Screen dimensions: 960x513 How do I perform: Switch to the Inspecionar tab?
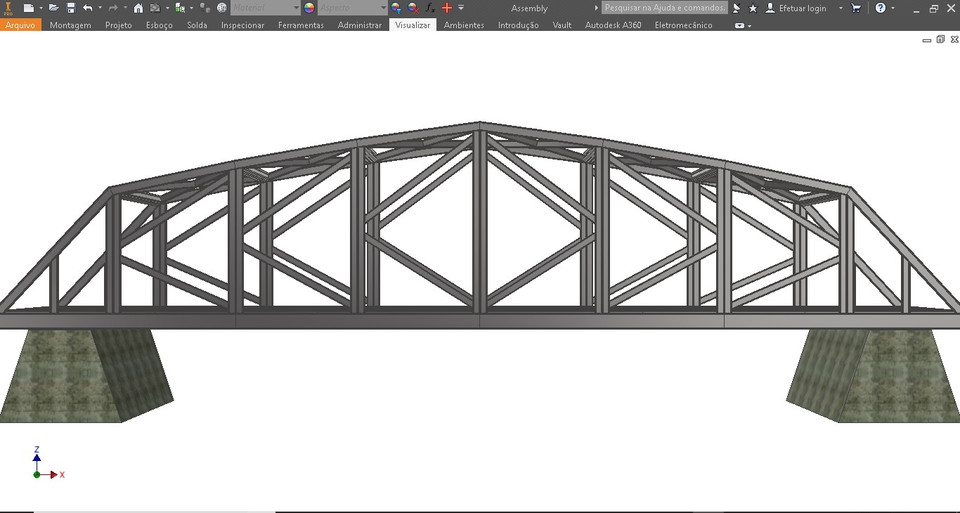pyautogui.click(x=242, y=25)
